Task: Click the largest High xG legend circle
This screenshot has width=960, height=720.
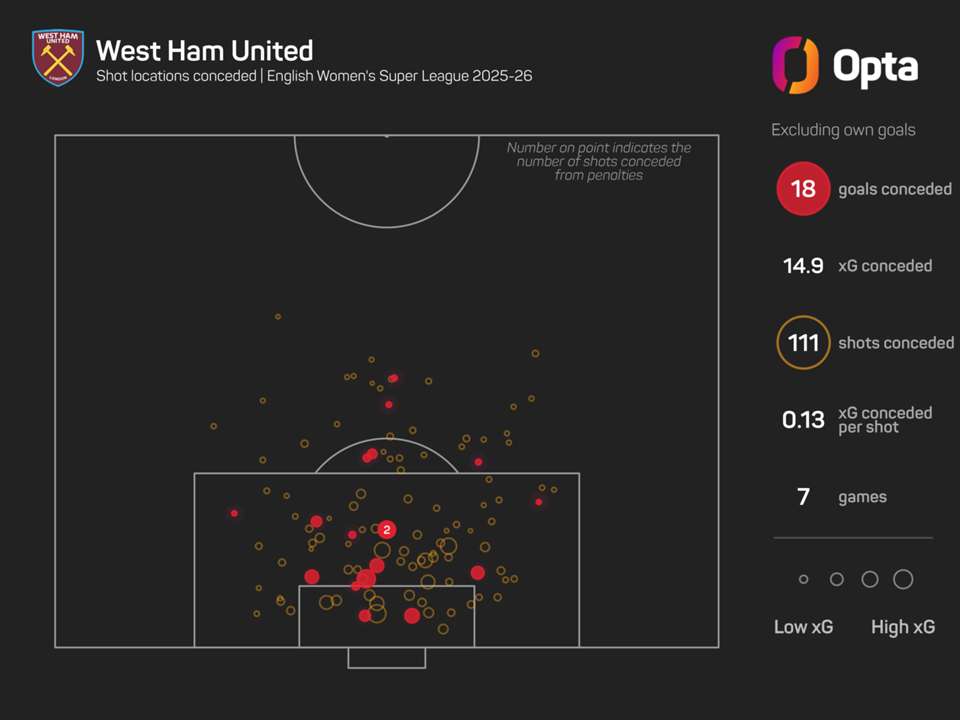Action: pyautogui.click(x=903, y=579)
